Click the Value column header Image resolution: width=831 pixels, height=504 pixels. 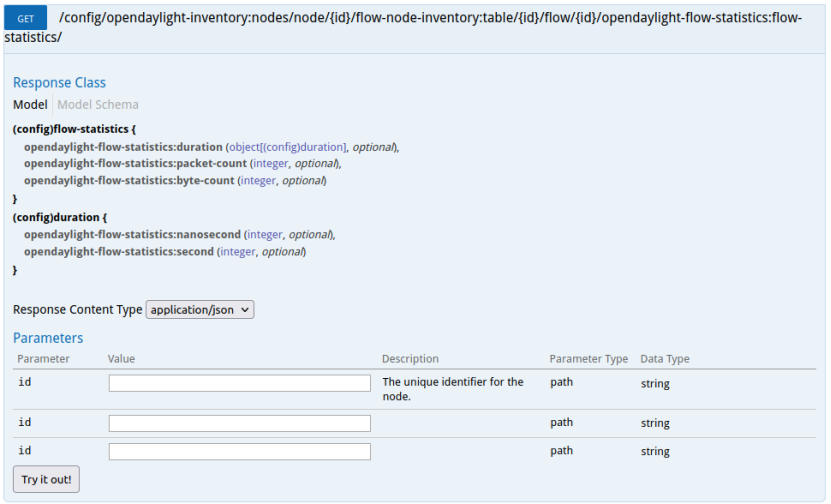[121, 359]
